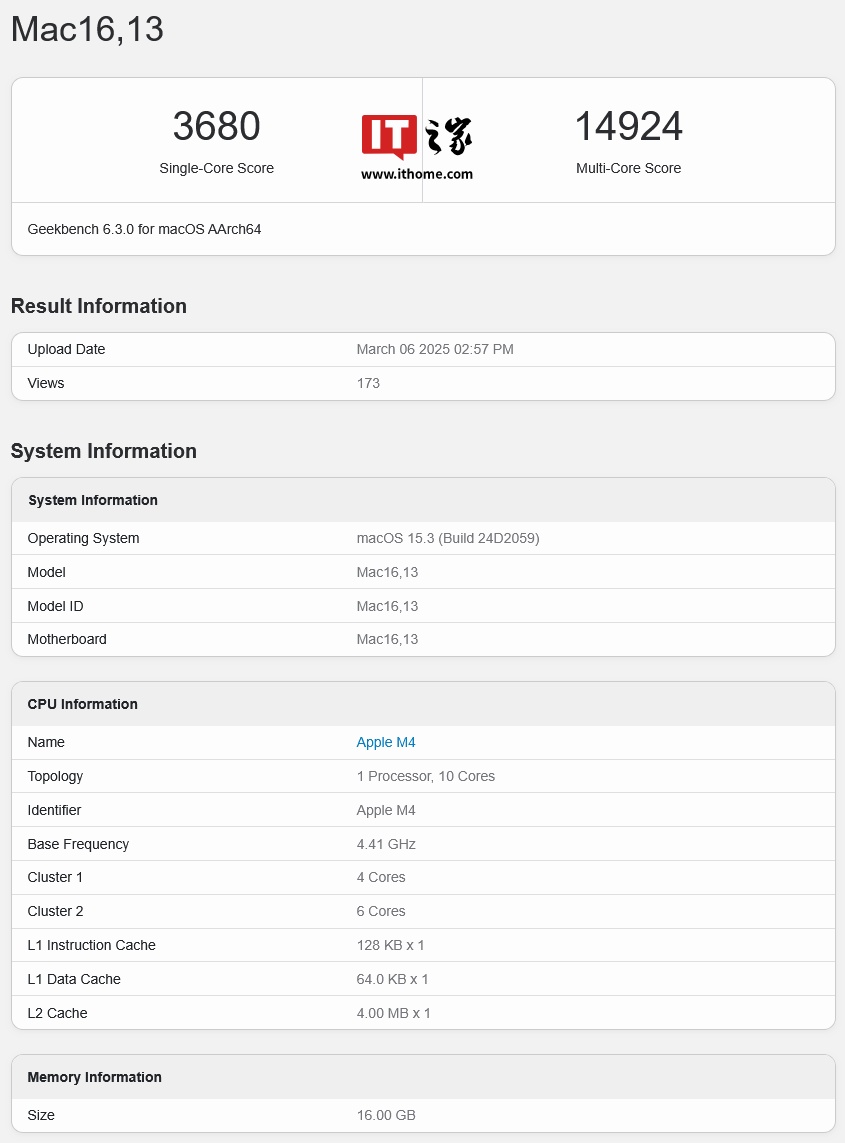Click the Single-Core Score label

tap(217, 168)
